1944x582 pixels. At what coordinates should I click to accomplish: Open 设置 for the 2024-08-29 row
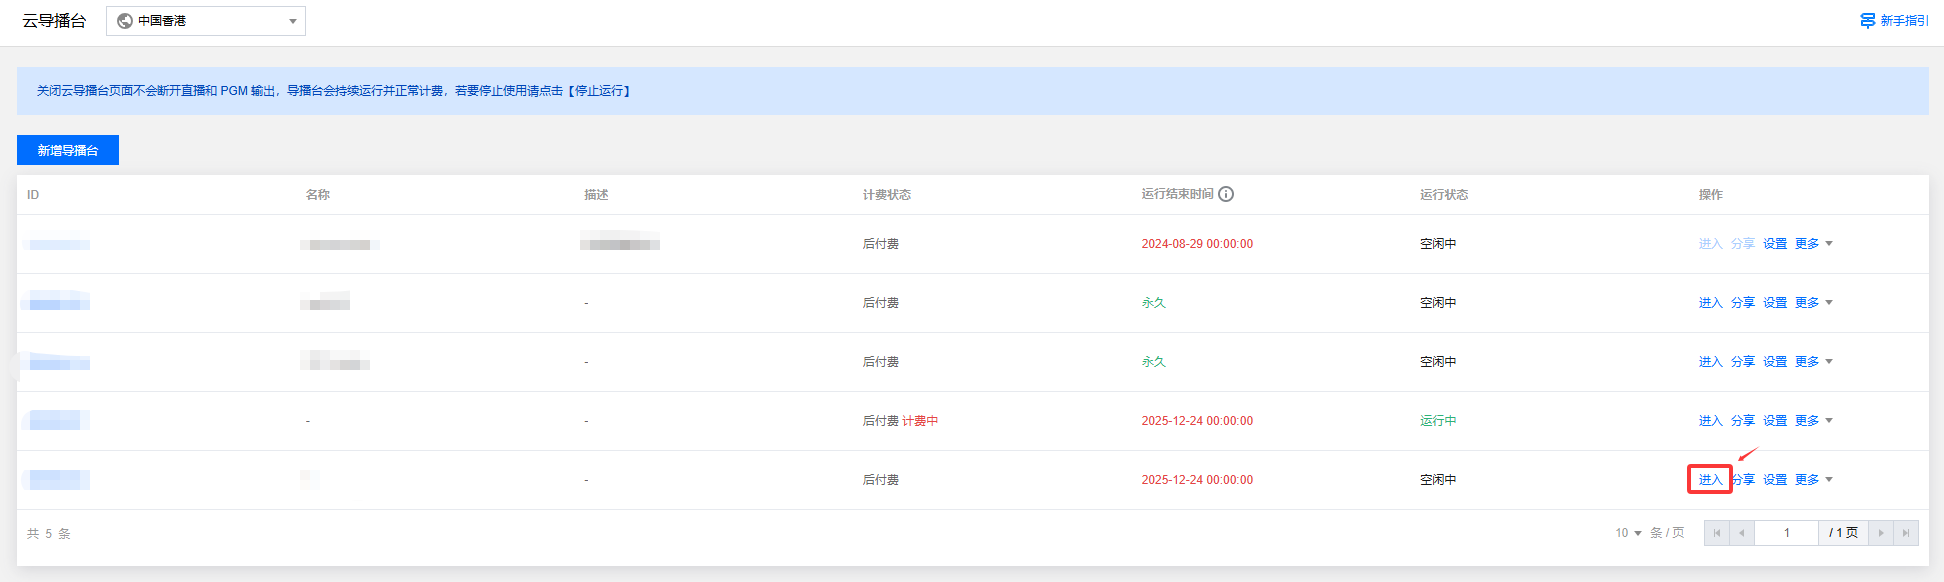click(1775, 244)
